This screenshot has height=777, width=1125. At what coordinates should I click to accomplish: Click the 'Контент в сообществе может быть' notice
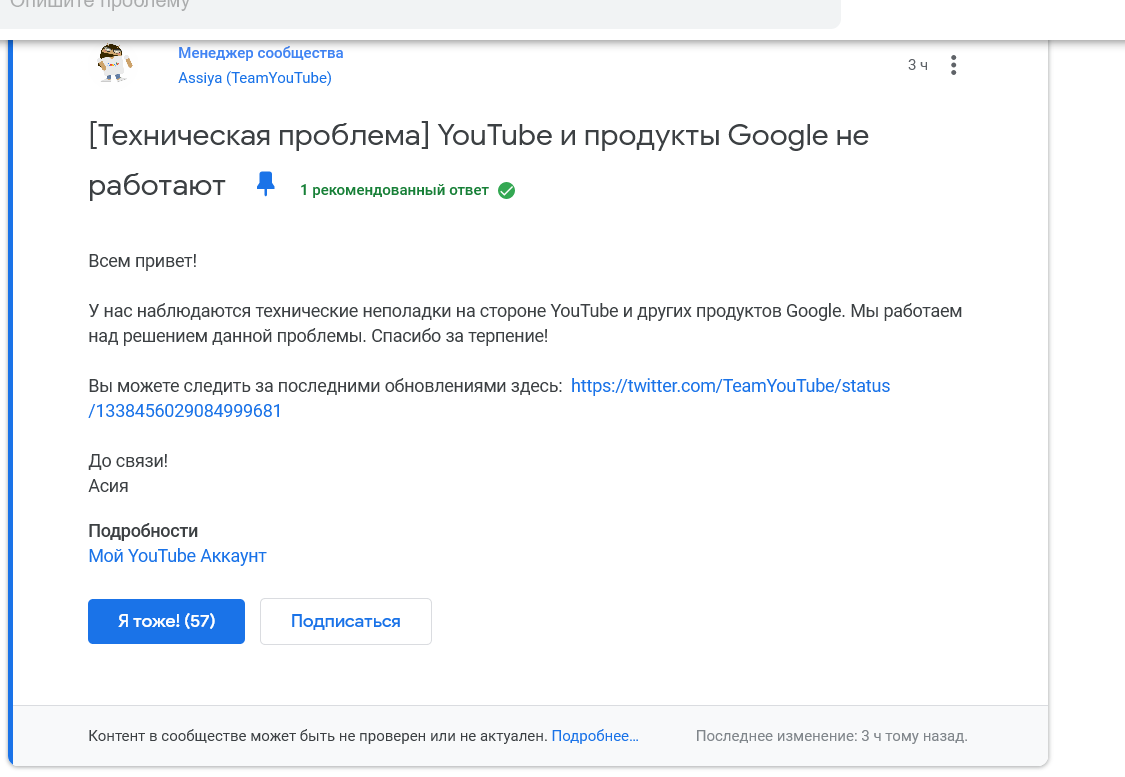317,736
